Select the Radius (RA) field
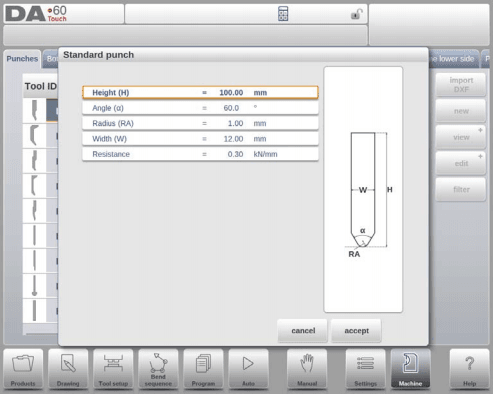Screen dimensions: 493x394 (200, 123)
